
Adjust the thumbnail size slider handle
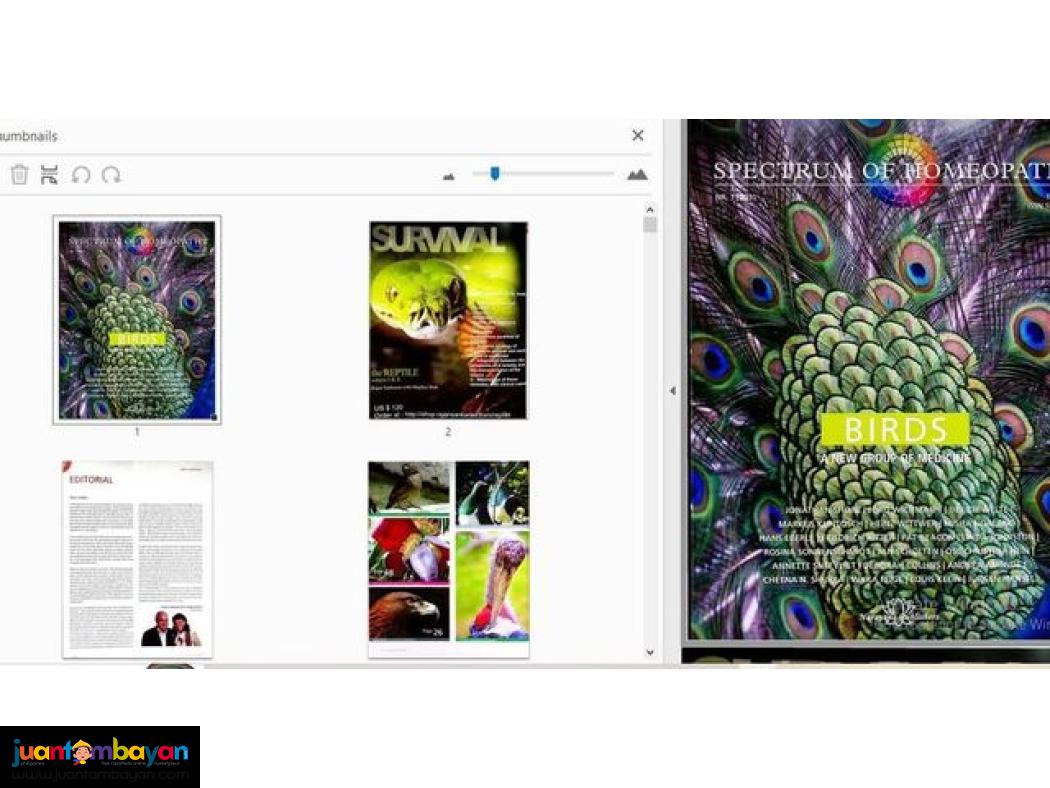tap(495, 174)
